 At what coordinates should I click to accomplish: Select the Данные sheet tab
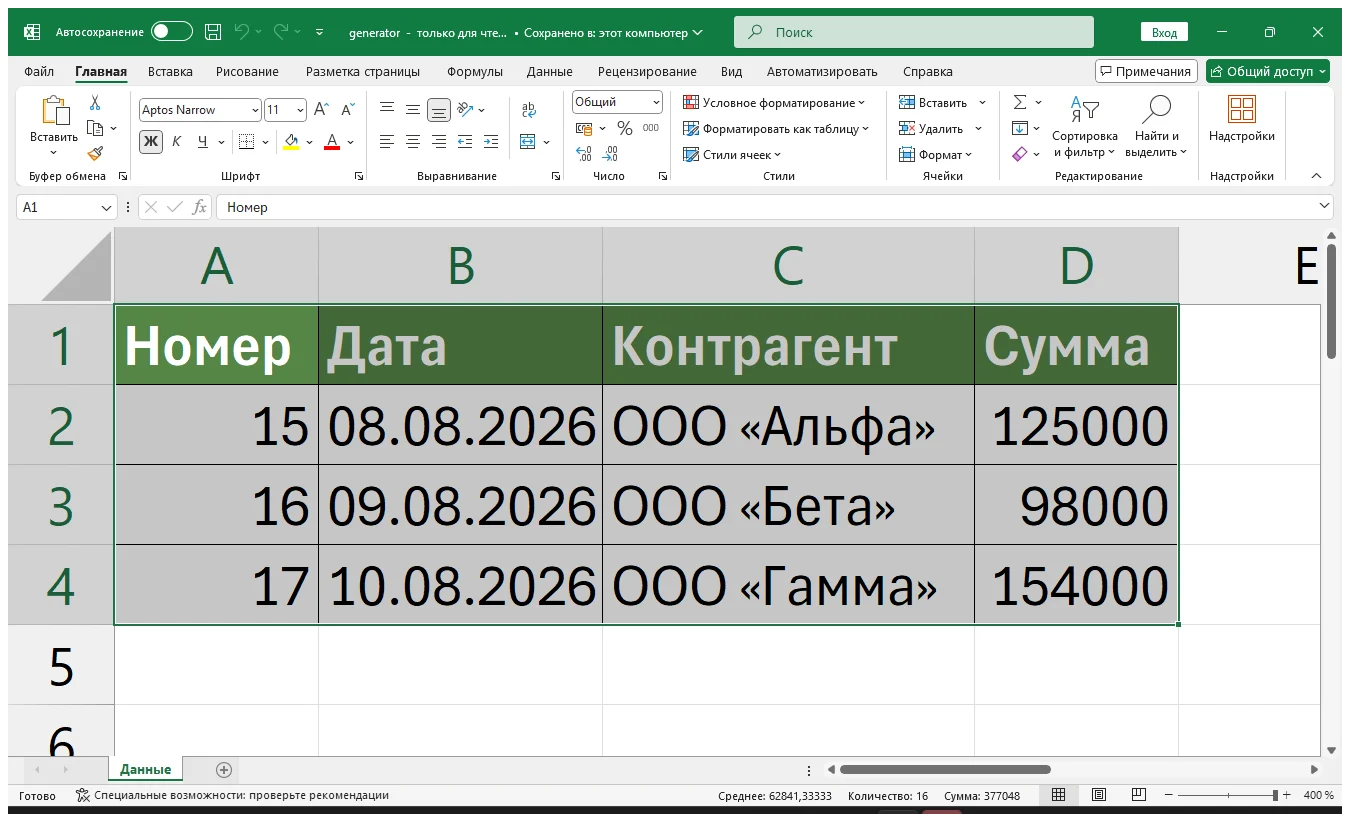pos(145,770)
